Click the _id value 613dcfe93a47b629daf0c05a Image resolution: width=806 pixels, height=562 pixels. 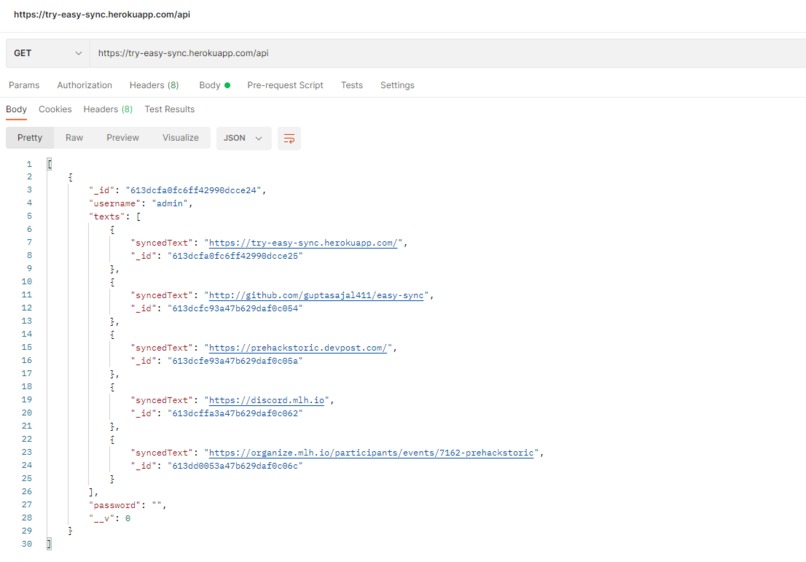(235, 360)
